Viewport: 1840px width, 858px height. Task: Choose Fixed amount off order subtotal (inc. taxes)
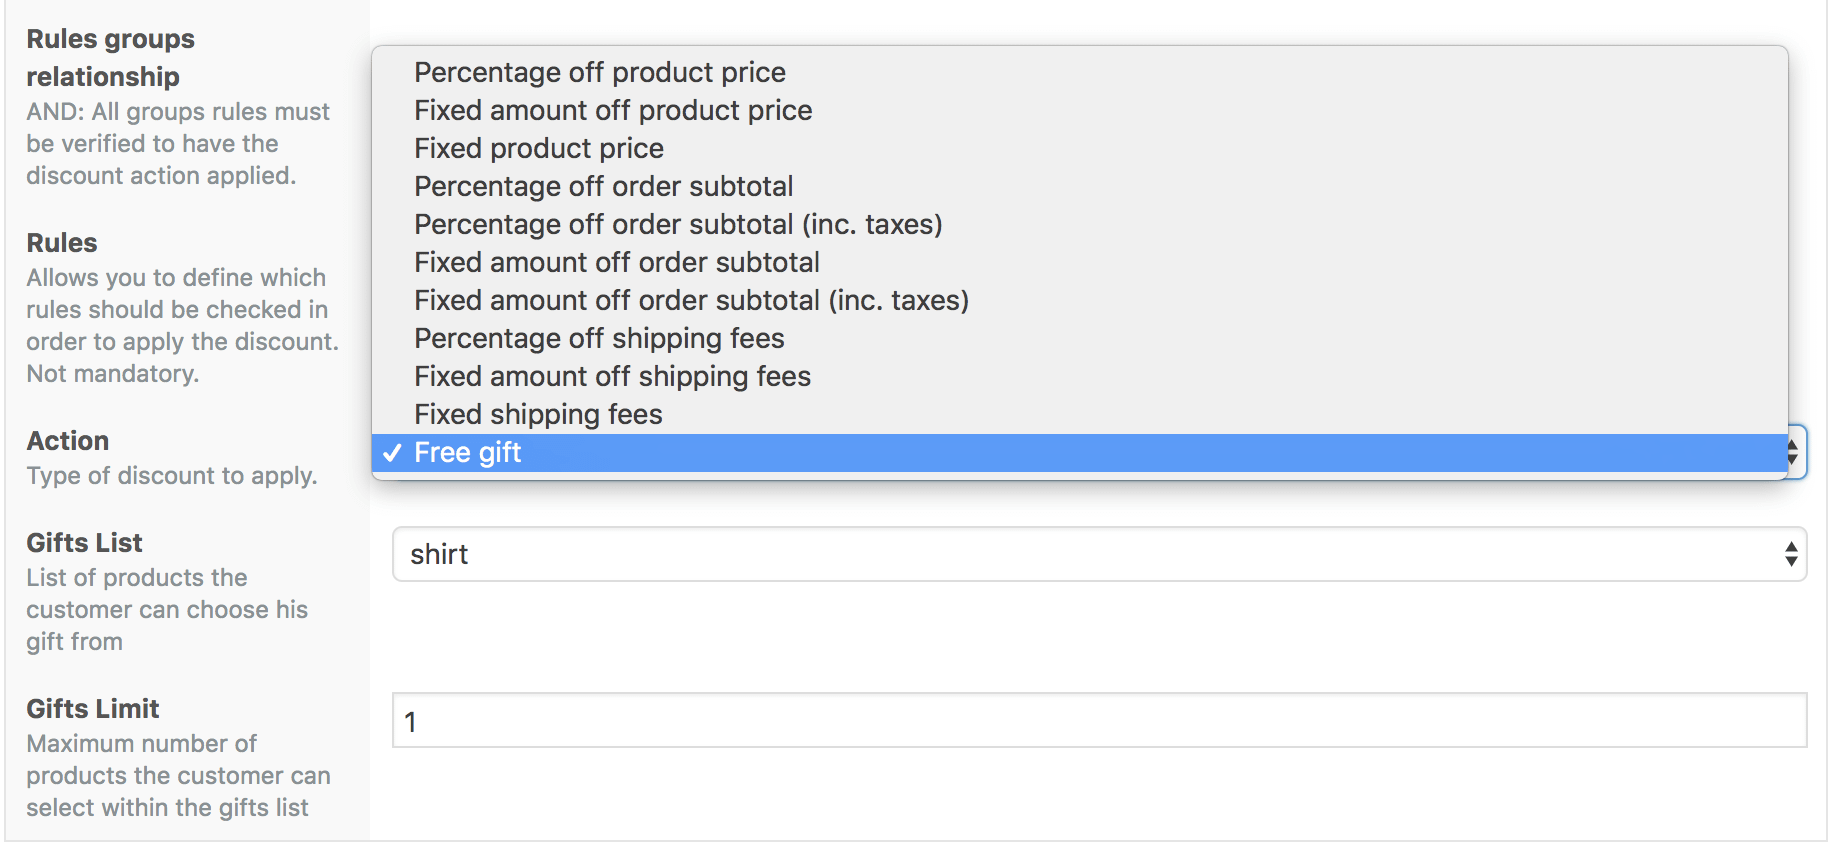point(1079,300)
